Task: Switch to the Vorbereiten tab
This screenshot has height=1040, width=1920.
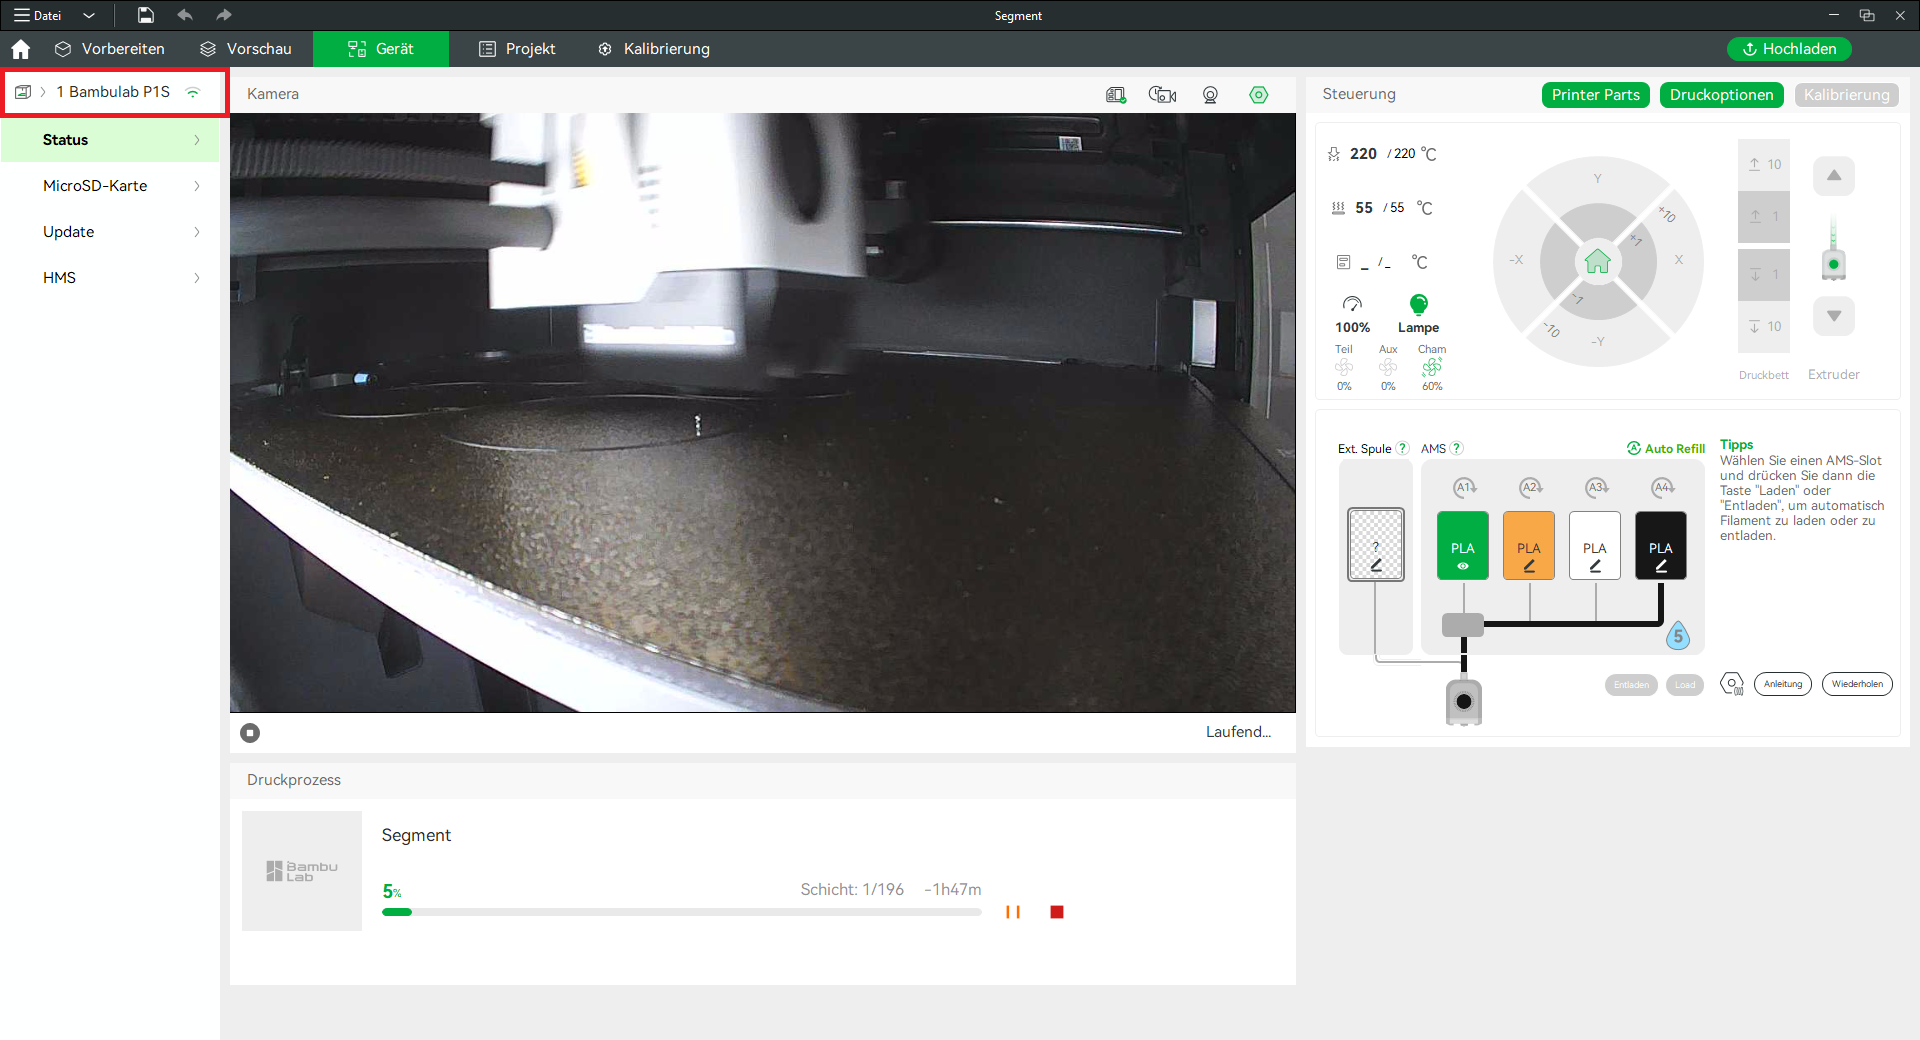Action: tap(110, 49)
